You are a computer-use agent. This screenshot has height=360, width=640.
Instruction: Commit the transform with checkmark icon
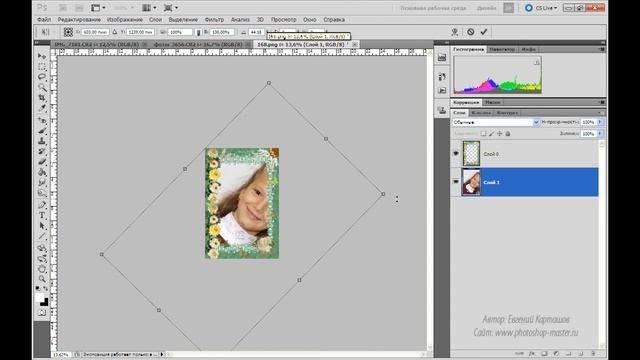[x=484, y=31]
